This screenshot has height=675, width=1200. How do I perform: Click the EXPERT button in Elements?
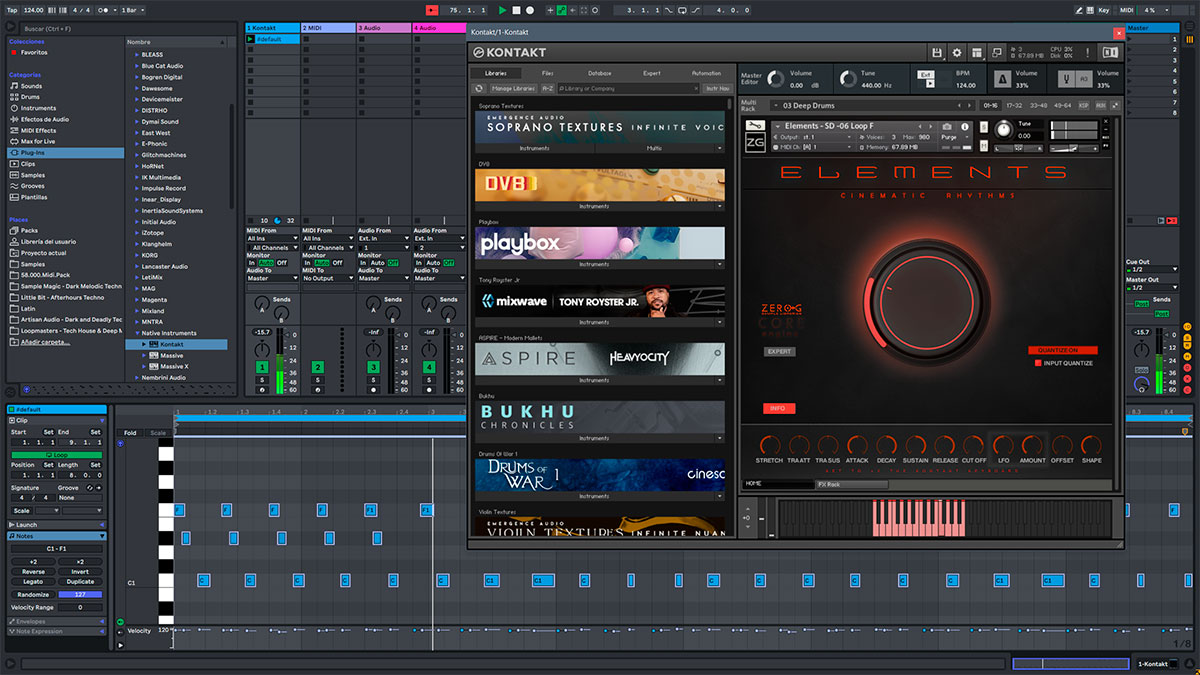click(x=779, y=352)
